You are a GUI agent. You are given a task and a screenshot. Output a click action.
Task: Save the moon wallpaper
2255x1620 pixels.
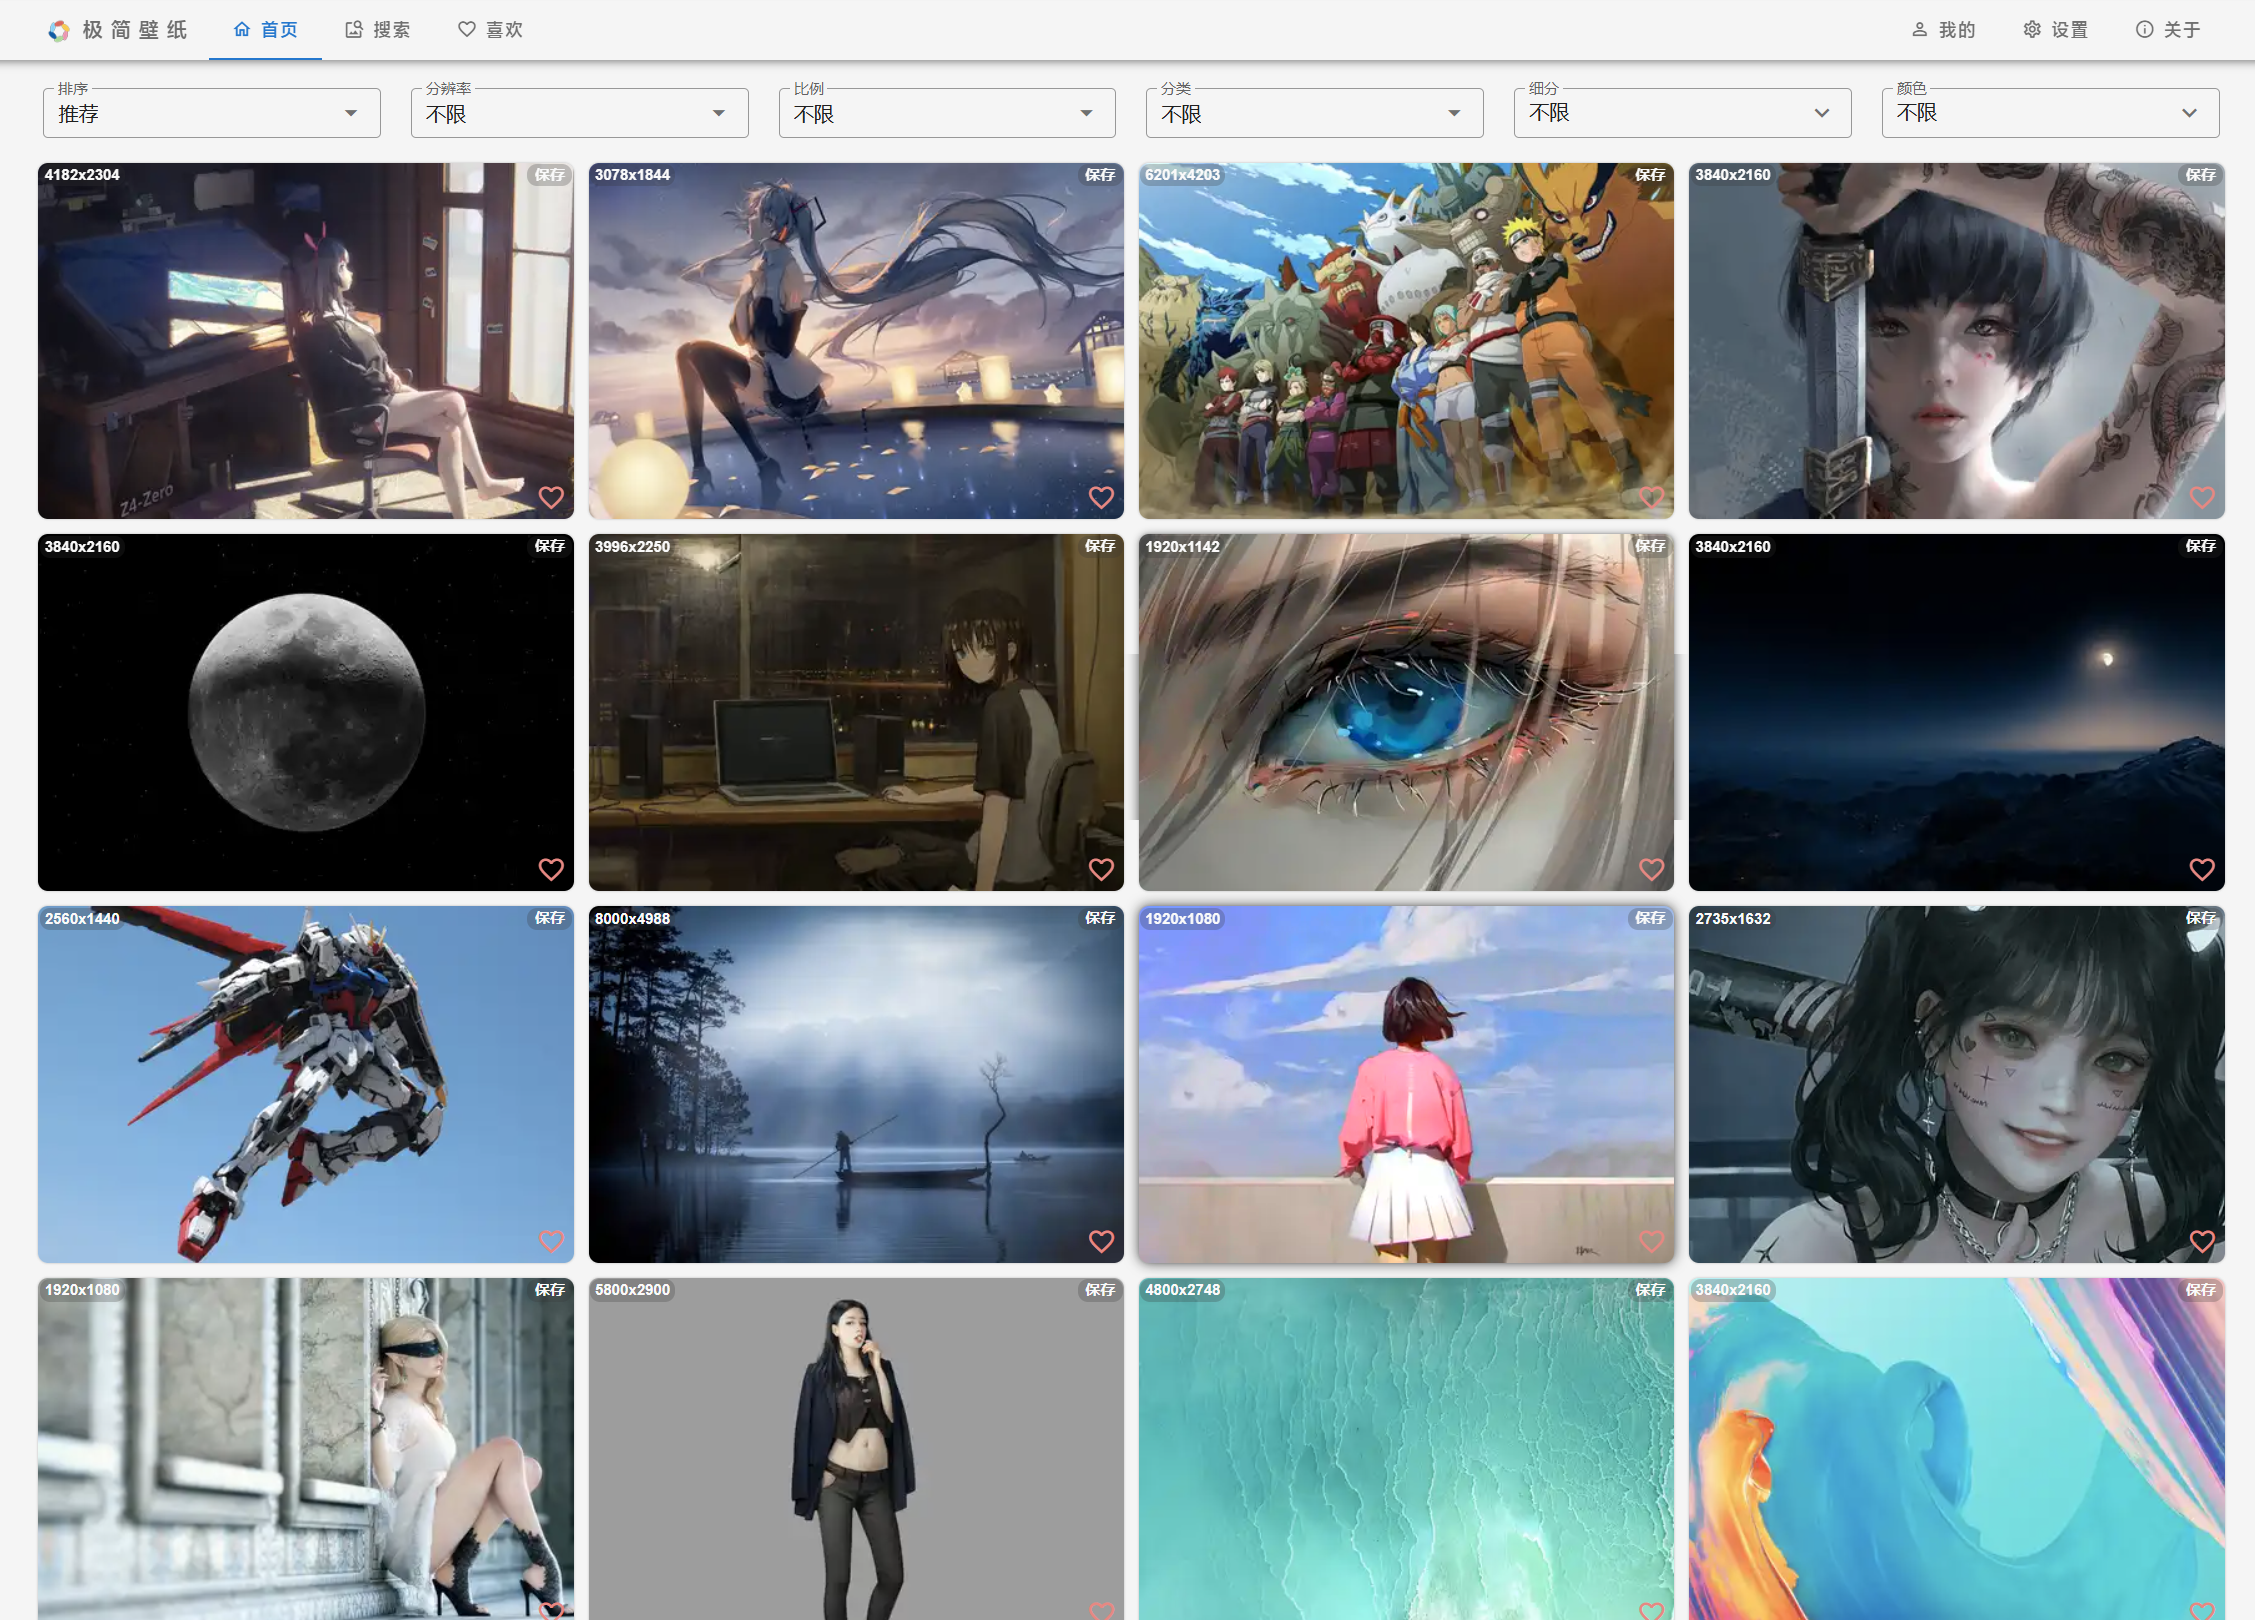(549, 546)
